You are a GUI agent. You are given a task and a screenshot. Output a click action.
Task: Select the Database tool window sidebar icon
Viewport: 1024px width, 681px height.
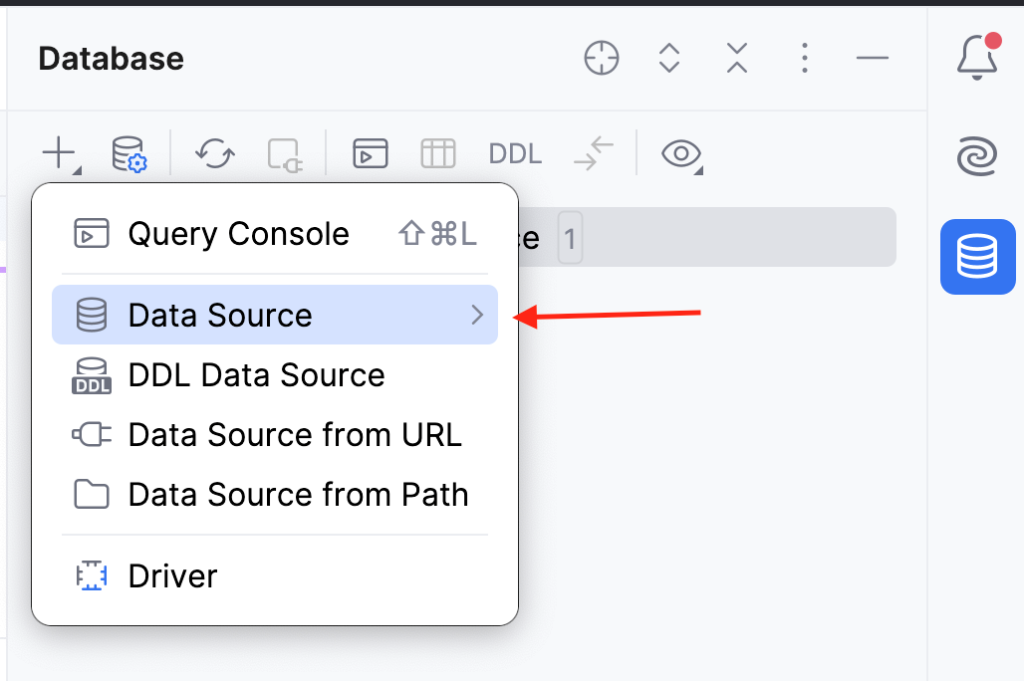(x=977, y=257)
